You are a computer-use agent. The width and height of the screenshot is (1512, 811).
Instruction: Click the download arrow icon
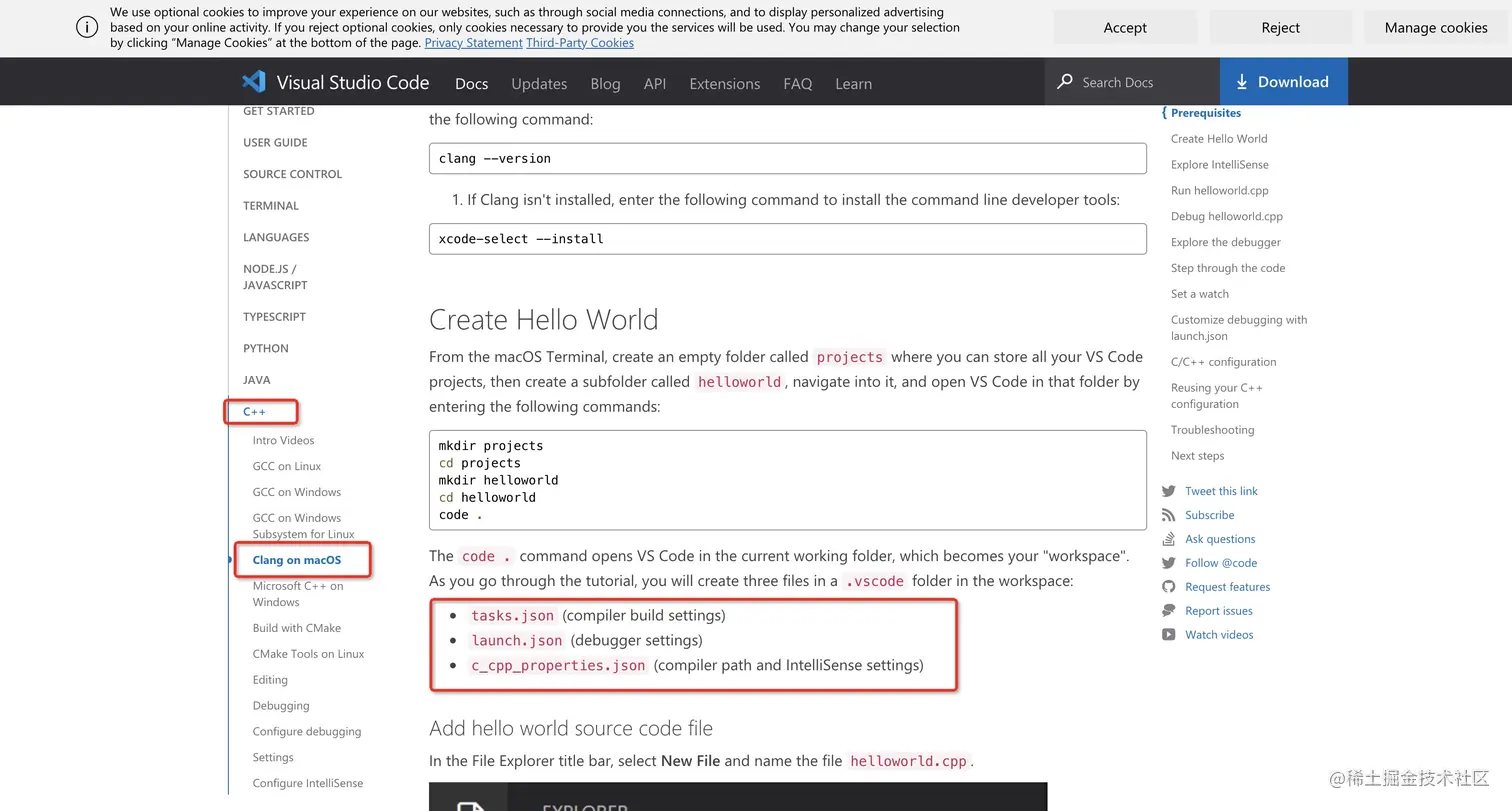pyautogui.click(x=1242, y=82)
